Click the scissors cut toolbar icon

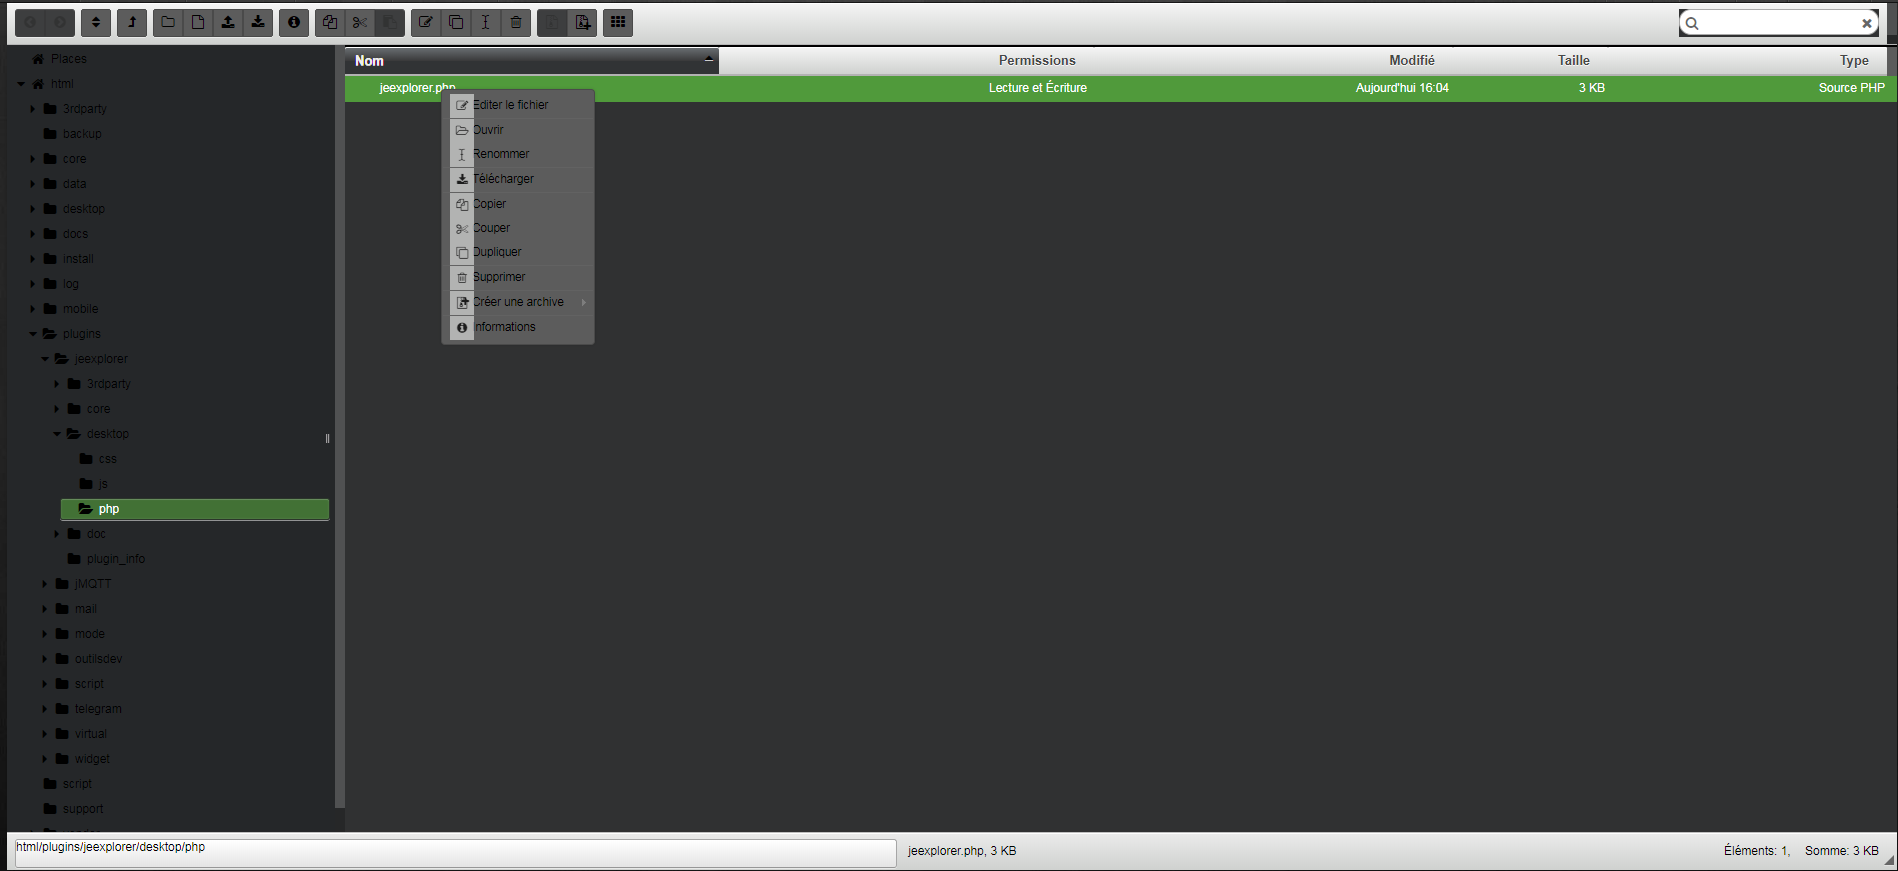[x=360, y=22]
